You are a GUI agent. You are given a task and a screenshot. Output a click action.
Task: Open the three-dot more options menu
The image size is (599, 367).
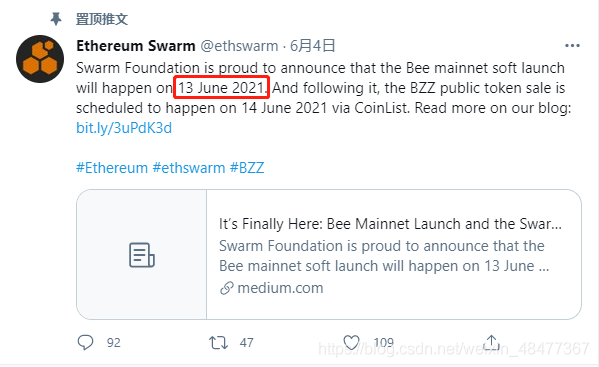click(x=572, y=46)
